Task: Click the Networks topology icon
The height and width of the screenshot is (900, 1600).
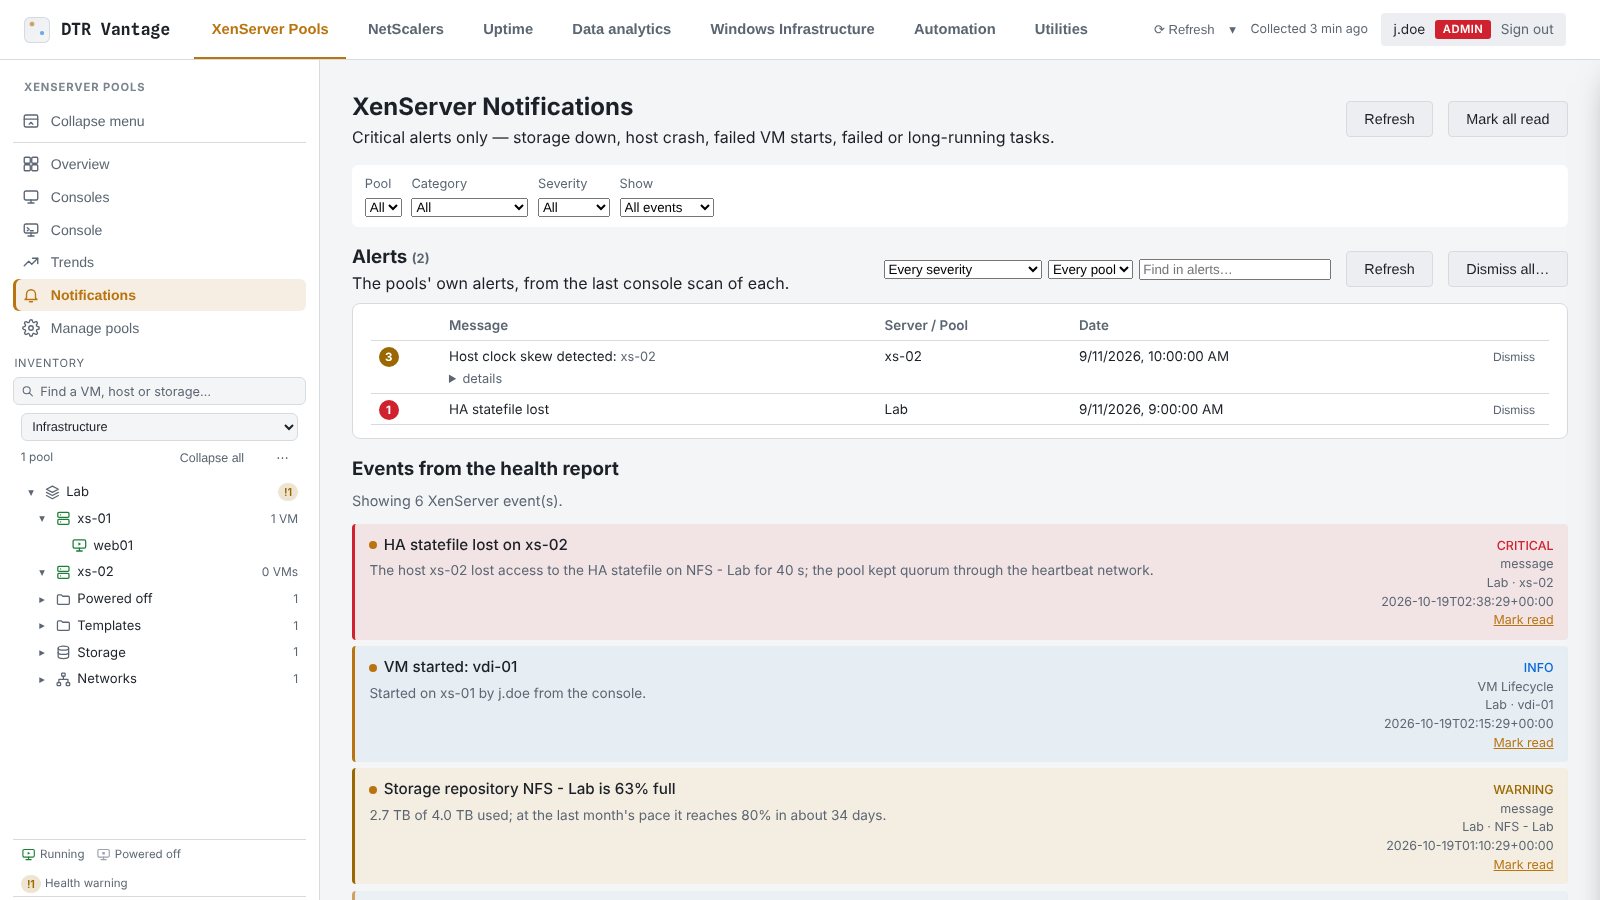Action: (x=63, y=679)
